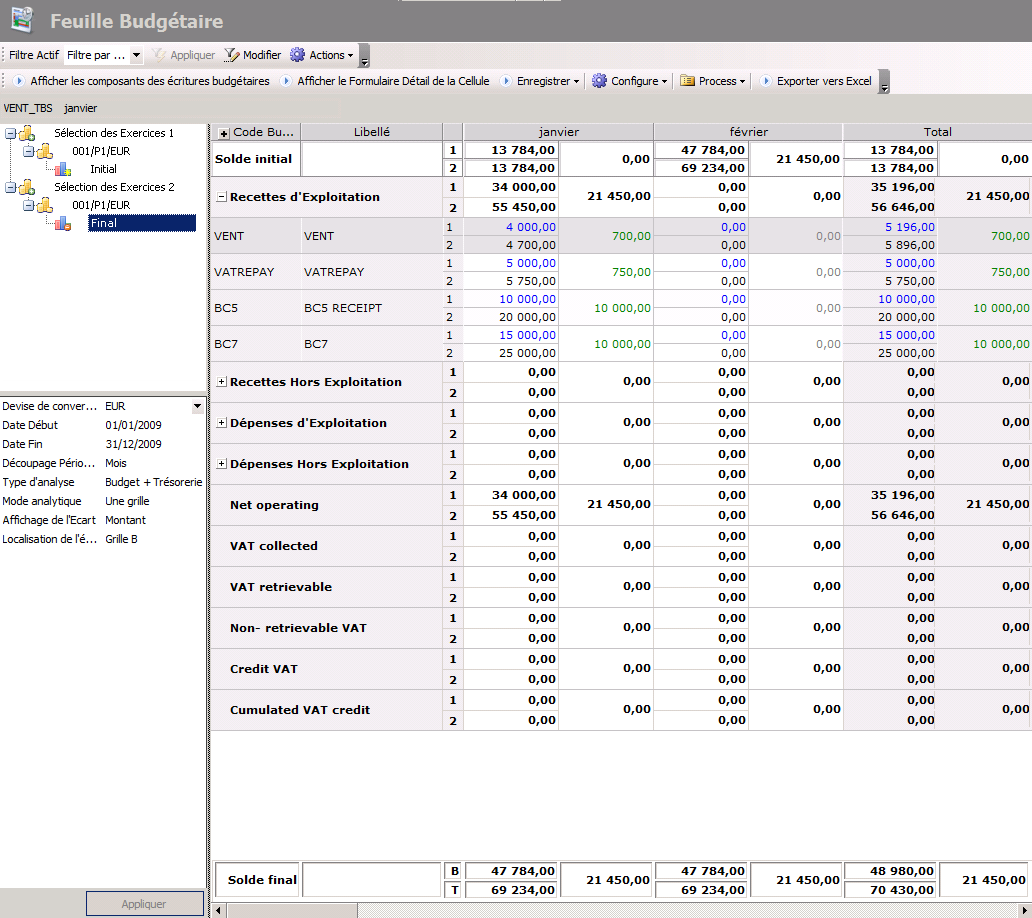
Task: Click the horizontal scrollbar under the grid
Action: pyautogui.click(x=620, y=910)
